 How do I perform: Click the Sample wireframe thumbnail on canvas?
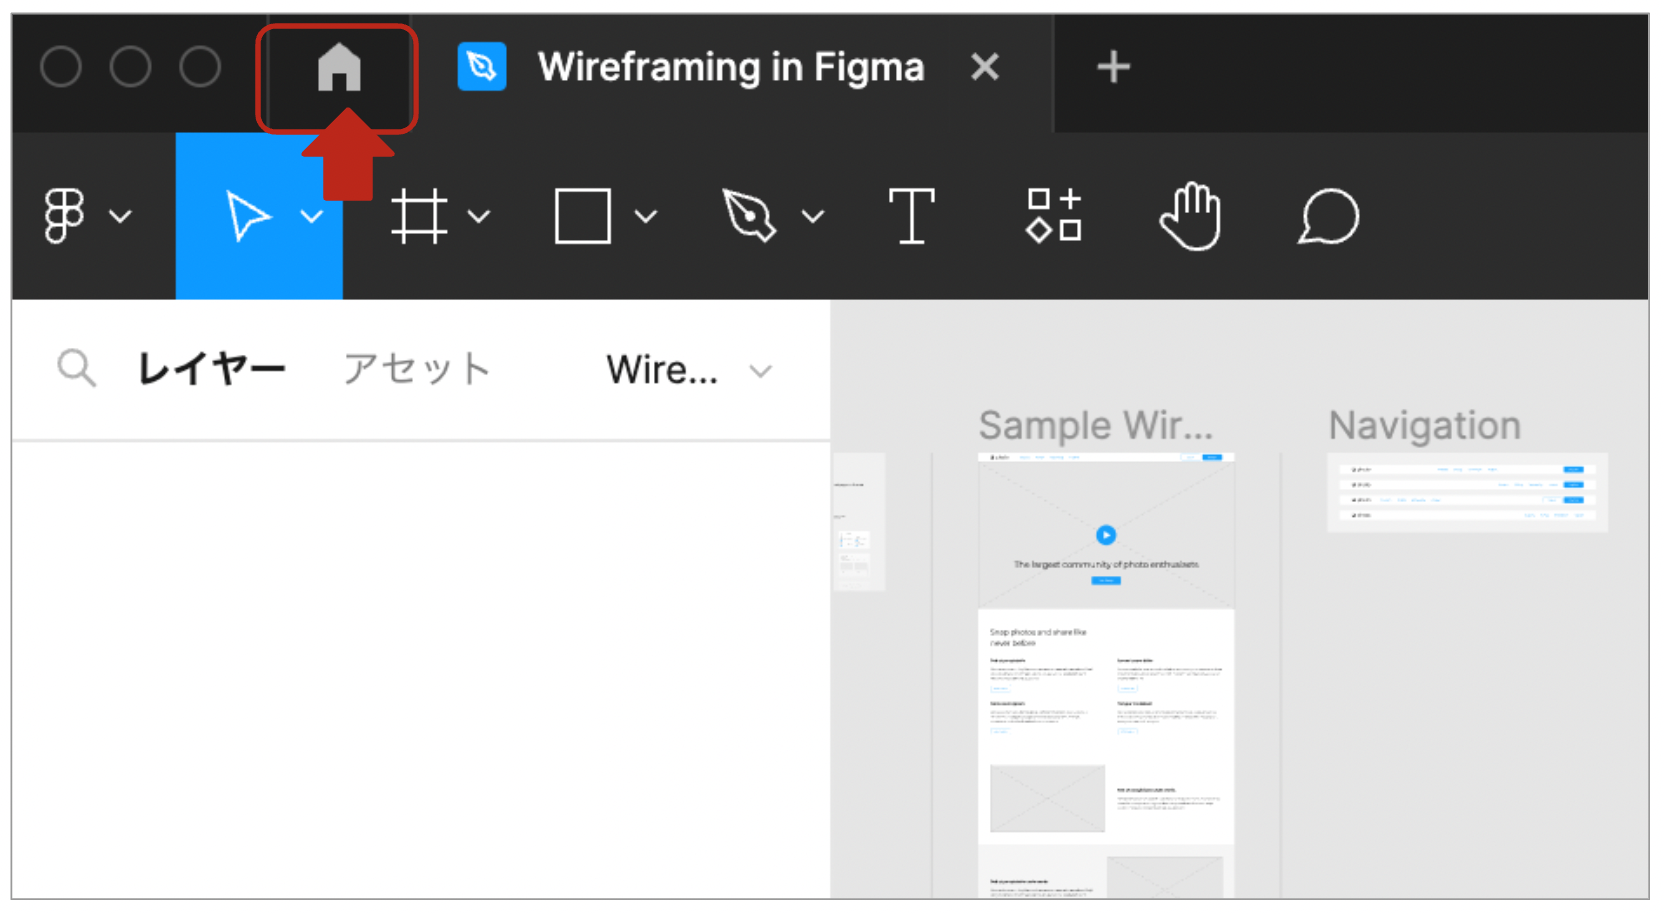coord(1106,675)
